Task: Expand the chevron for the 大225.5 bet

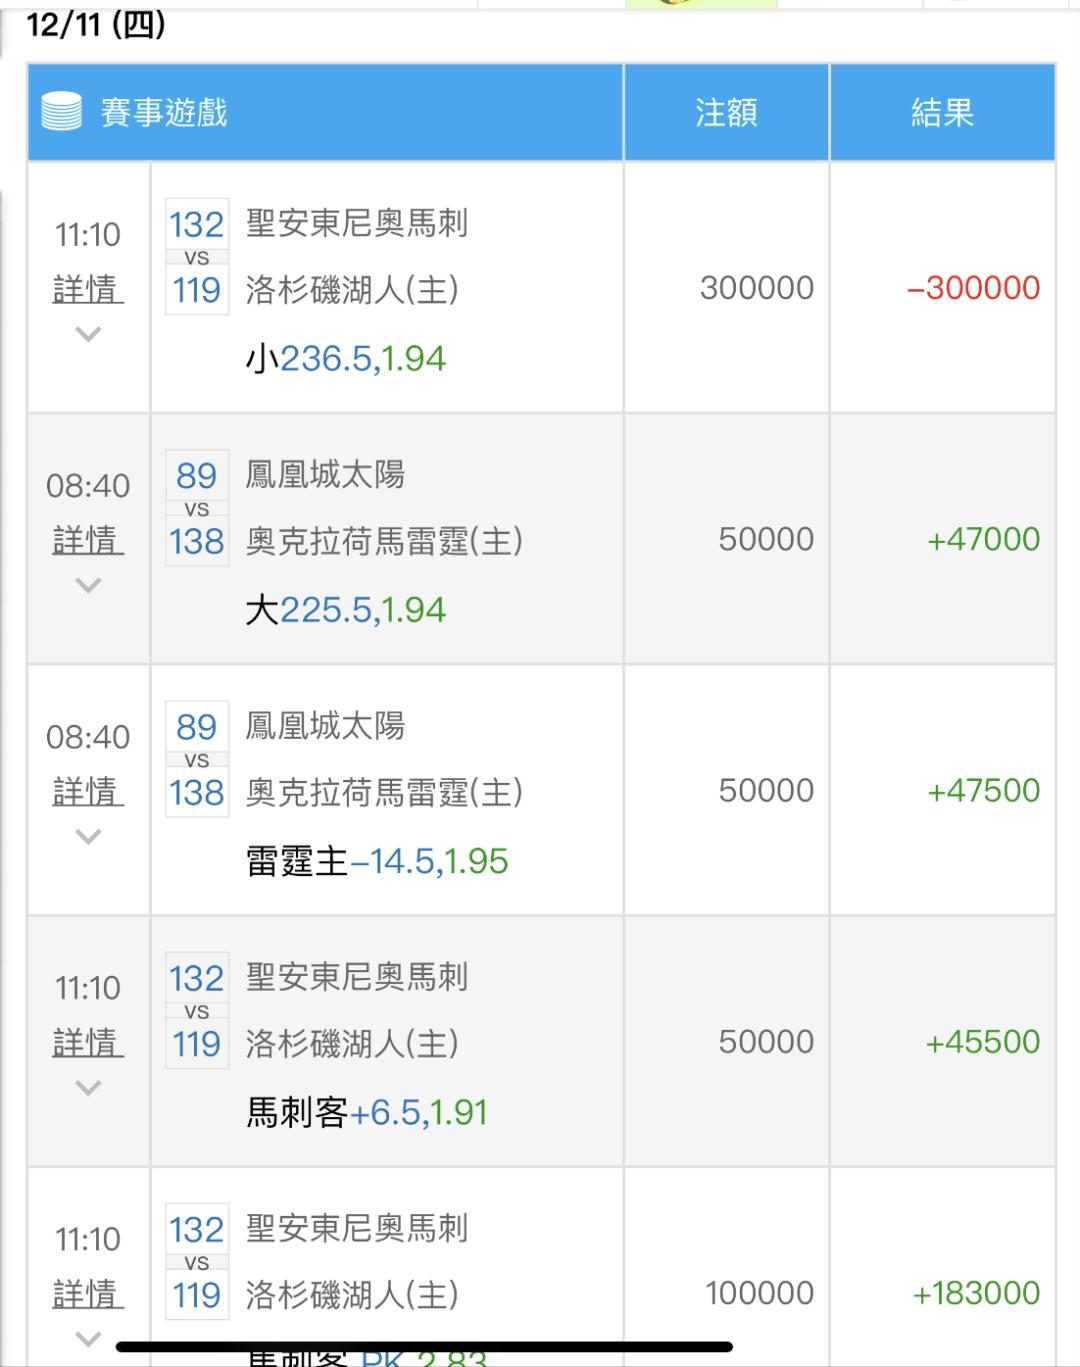Action: (89, 585)
